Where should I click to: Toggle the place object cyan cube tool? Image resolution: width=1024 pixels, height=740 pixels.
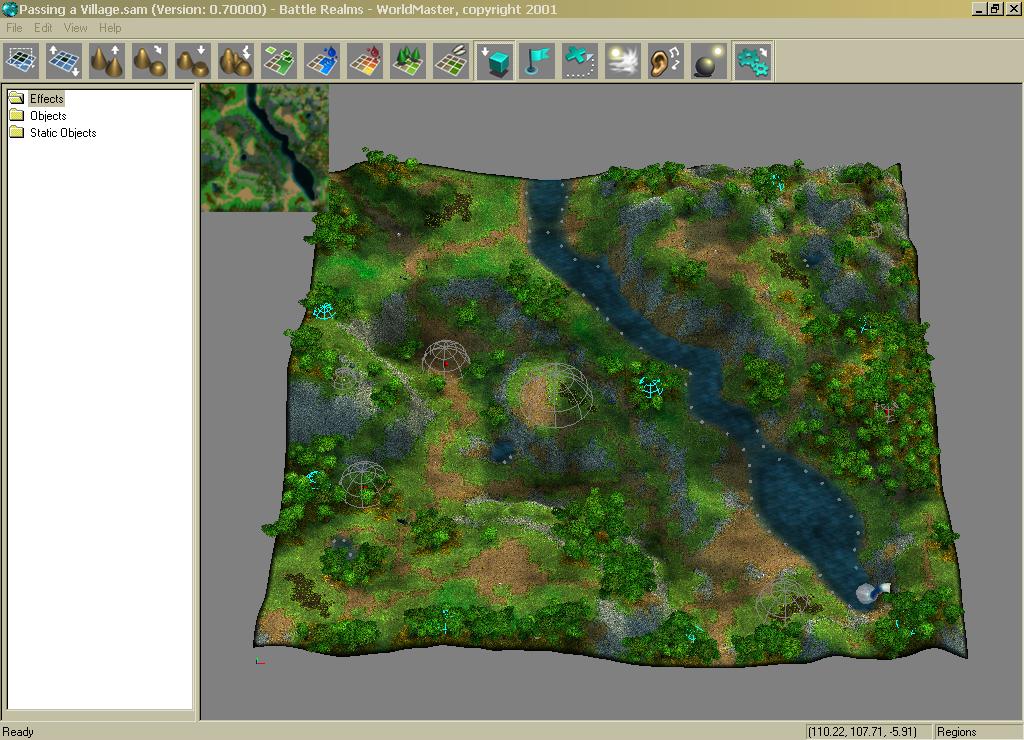pos(495,61)
